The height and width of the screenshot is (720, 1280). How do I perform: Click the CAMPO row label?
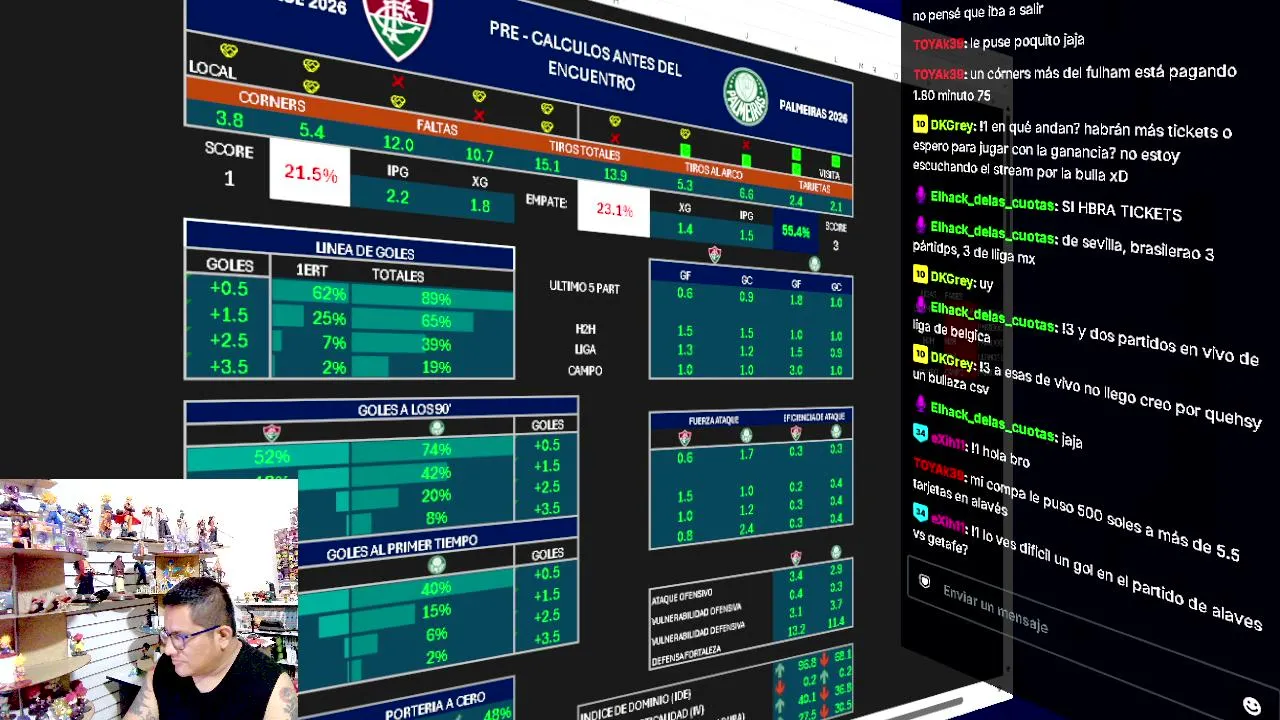[585, 371]
